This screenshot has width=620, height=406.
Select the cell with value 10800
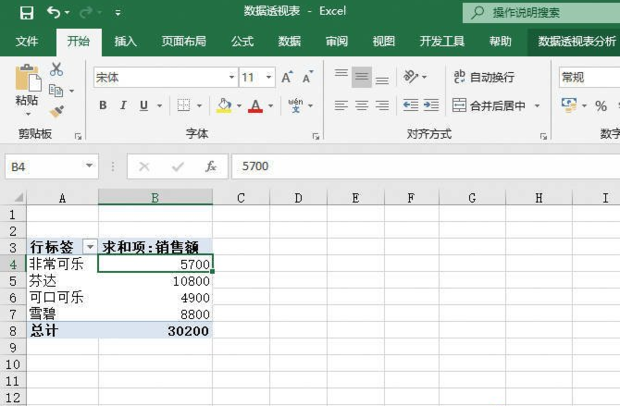pyautogui.click(x=155, y=281)
